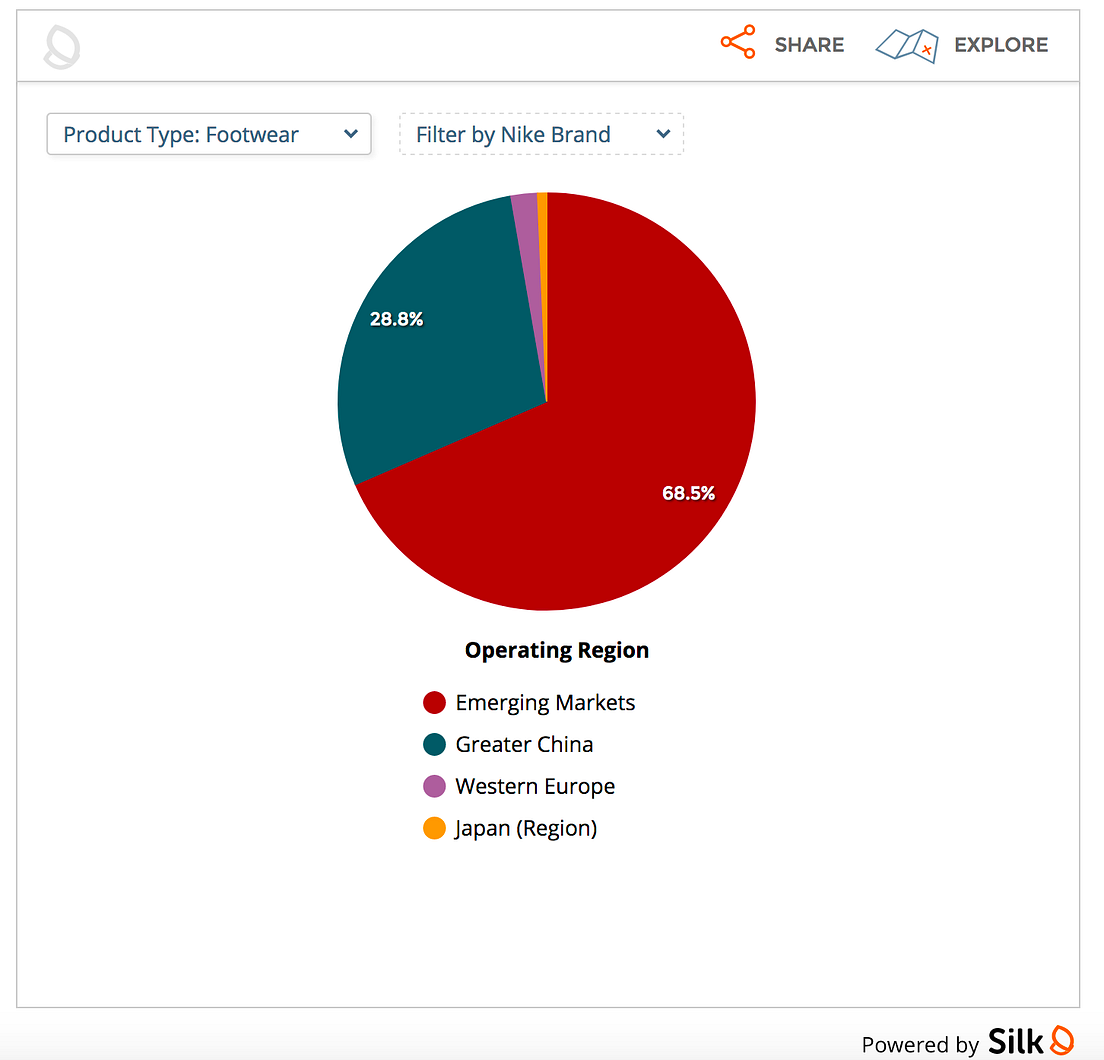Click the Operating Region legend title

(x=557, y=650)
